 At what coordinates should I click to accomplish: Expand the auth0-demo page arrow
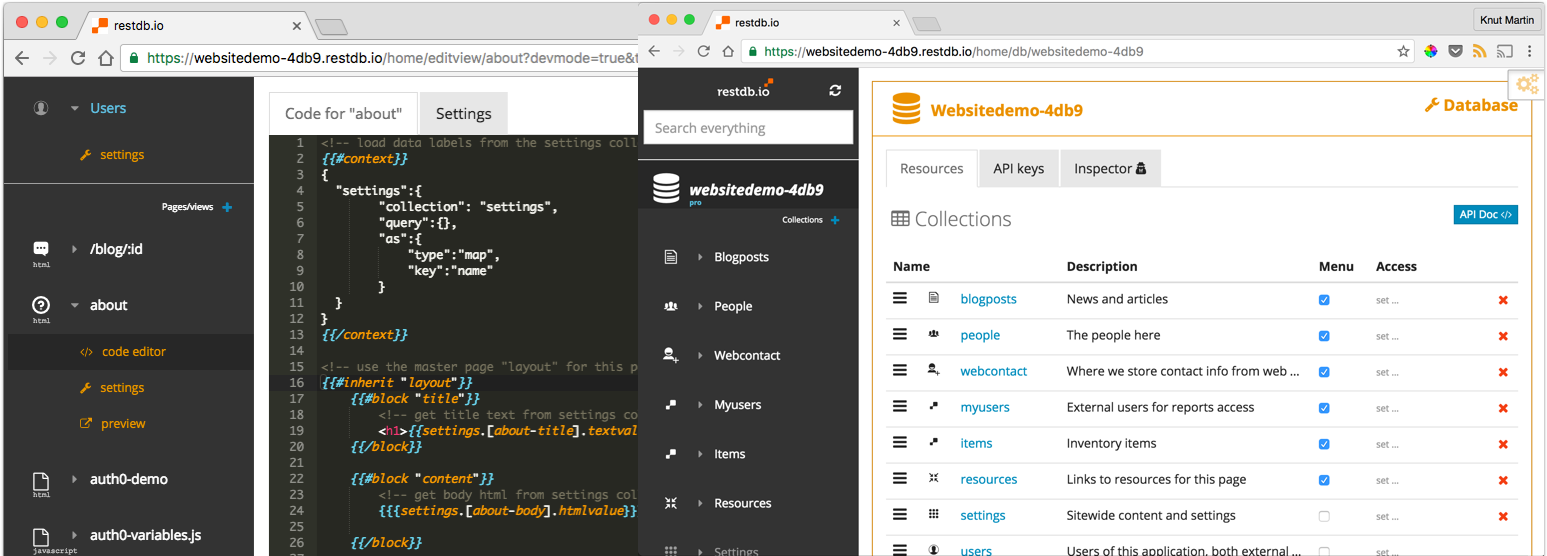(74, 479)
